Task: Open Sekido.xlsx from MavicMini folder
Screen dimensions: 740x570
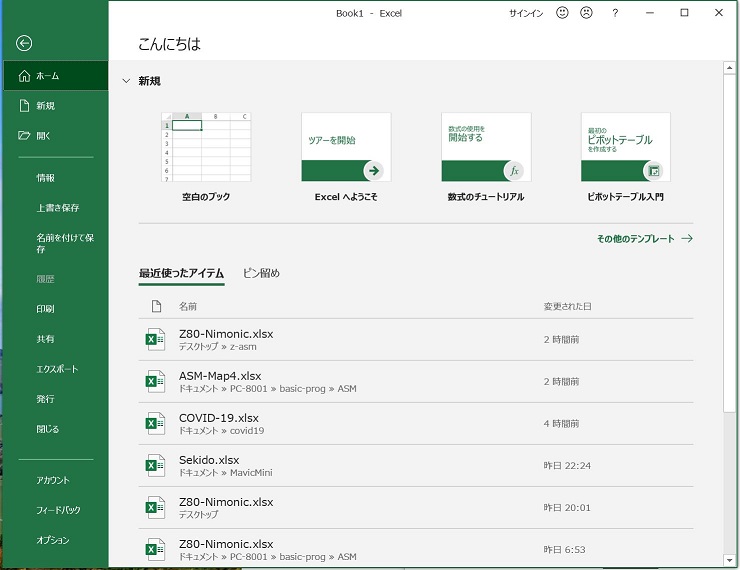Action: [x=416, y=465]
